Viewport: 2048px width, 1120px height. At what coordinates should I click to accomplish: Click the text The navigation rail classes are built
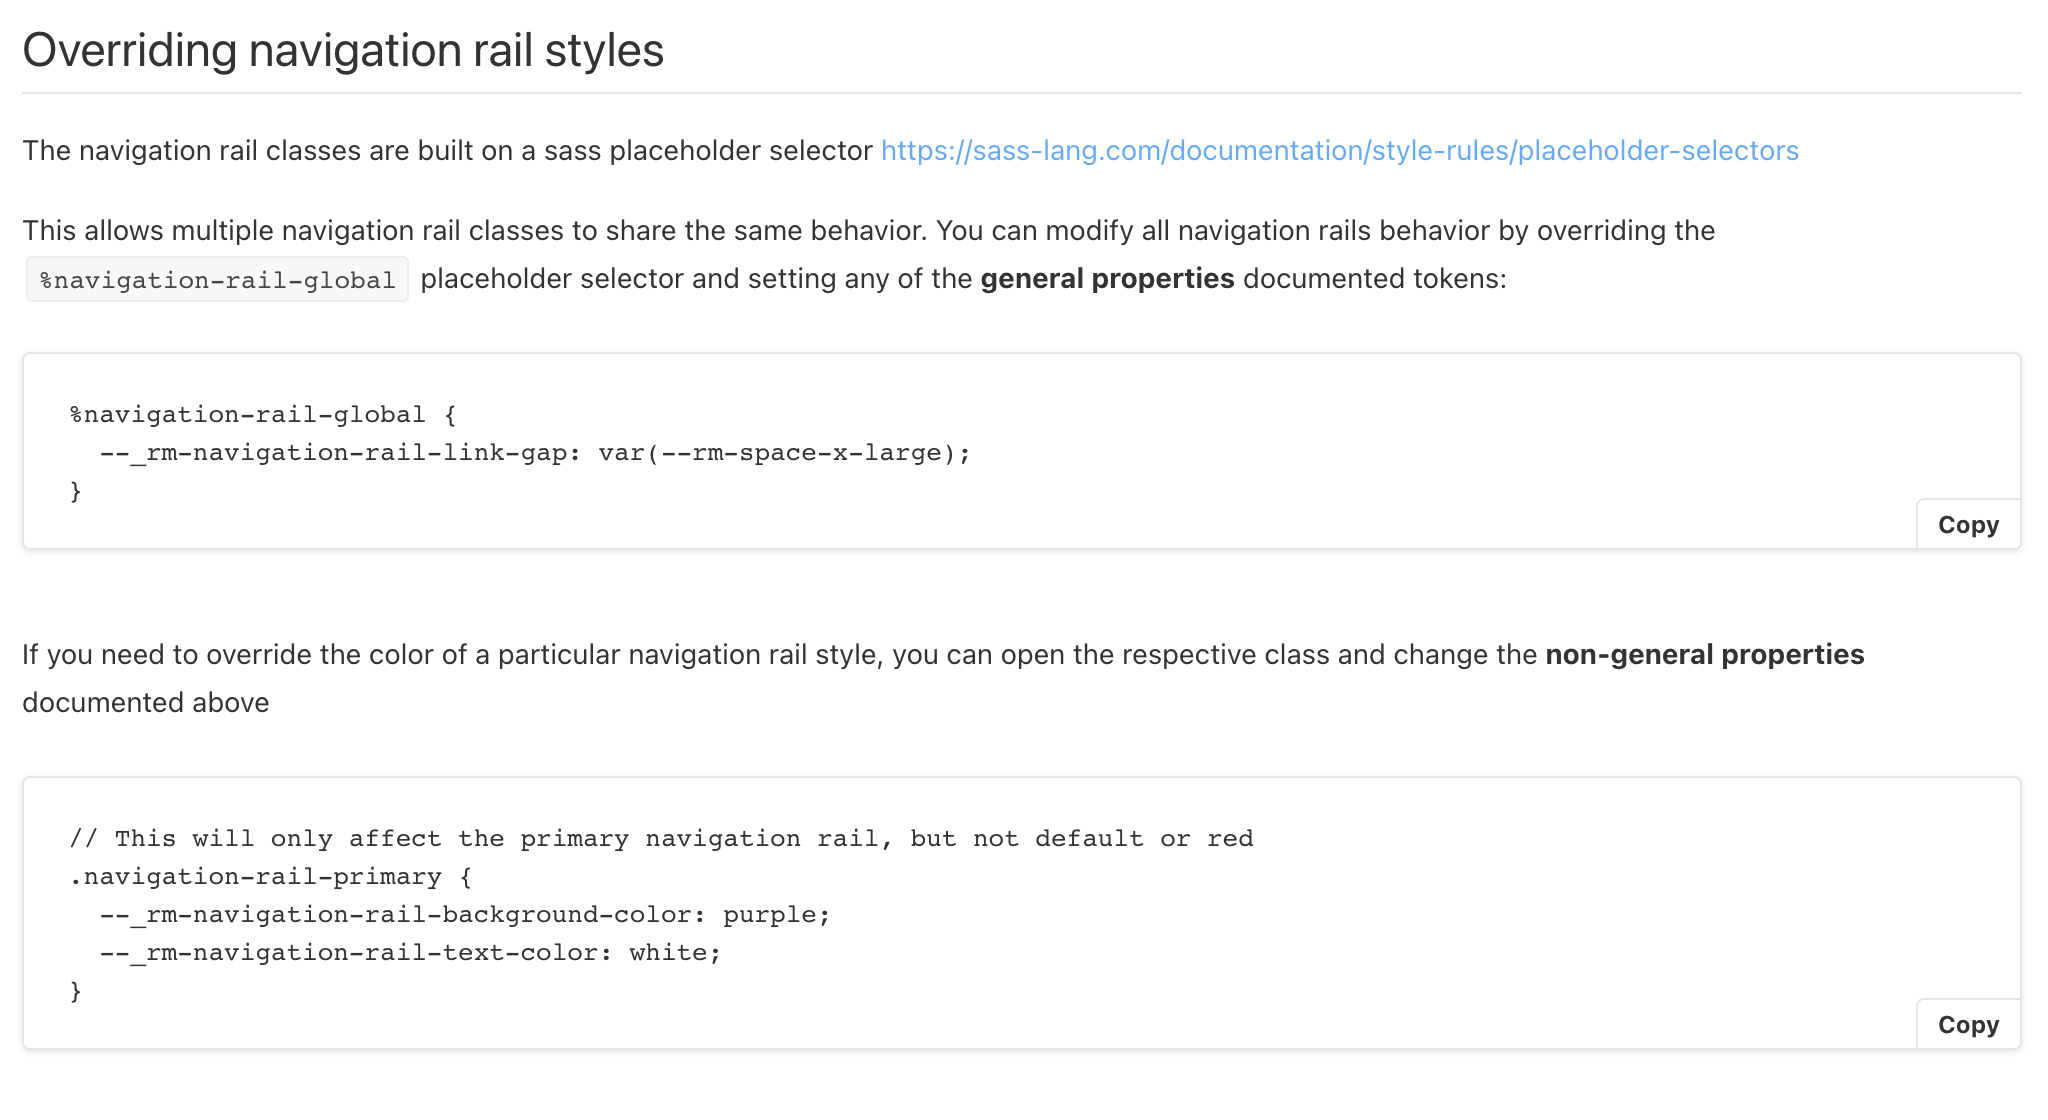pos(447,151)
